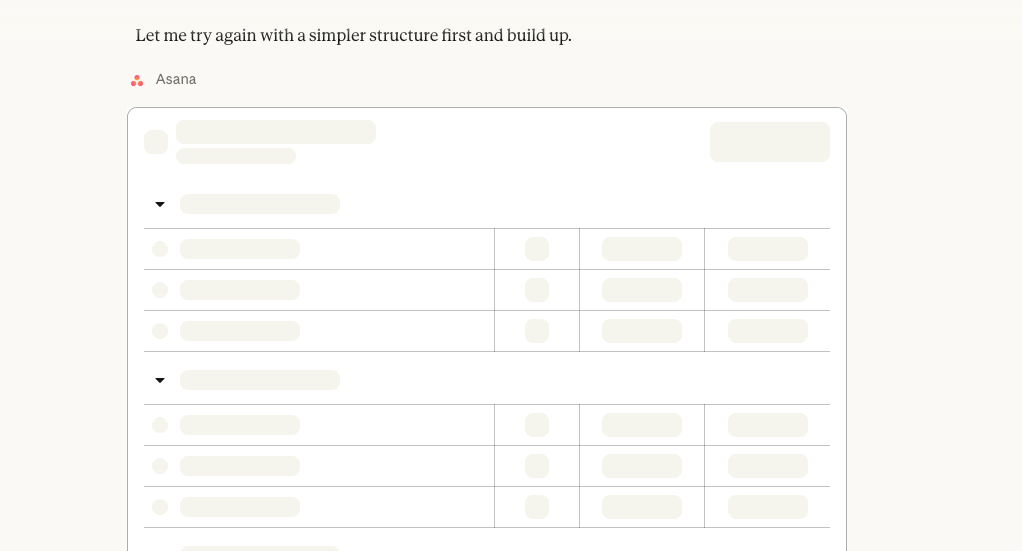
Task: Toggle second task's completion circle in first section
Action: click(160, 290)
